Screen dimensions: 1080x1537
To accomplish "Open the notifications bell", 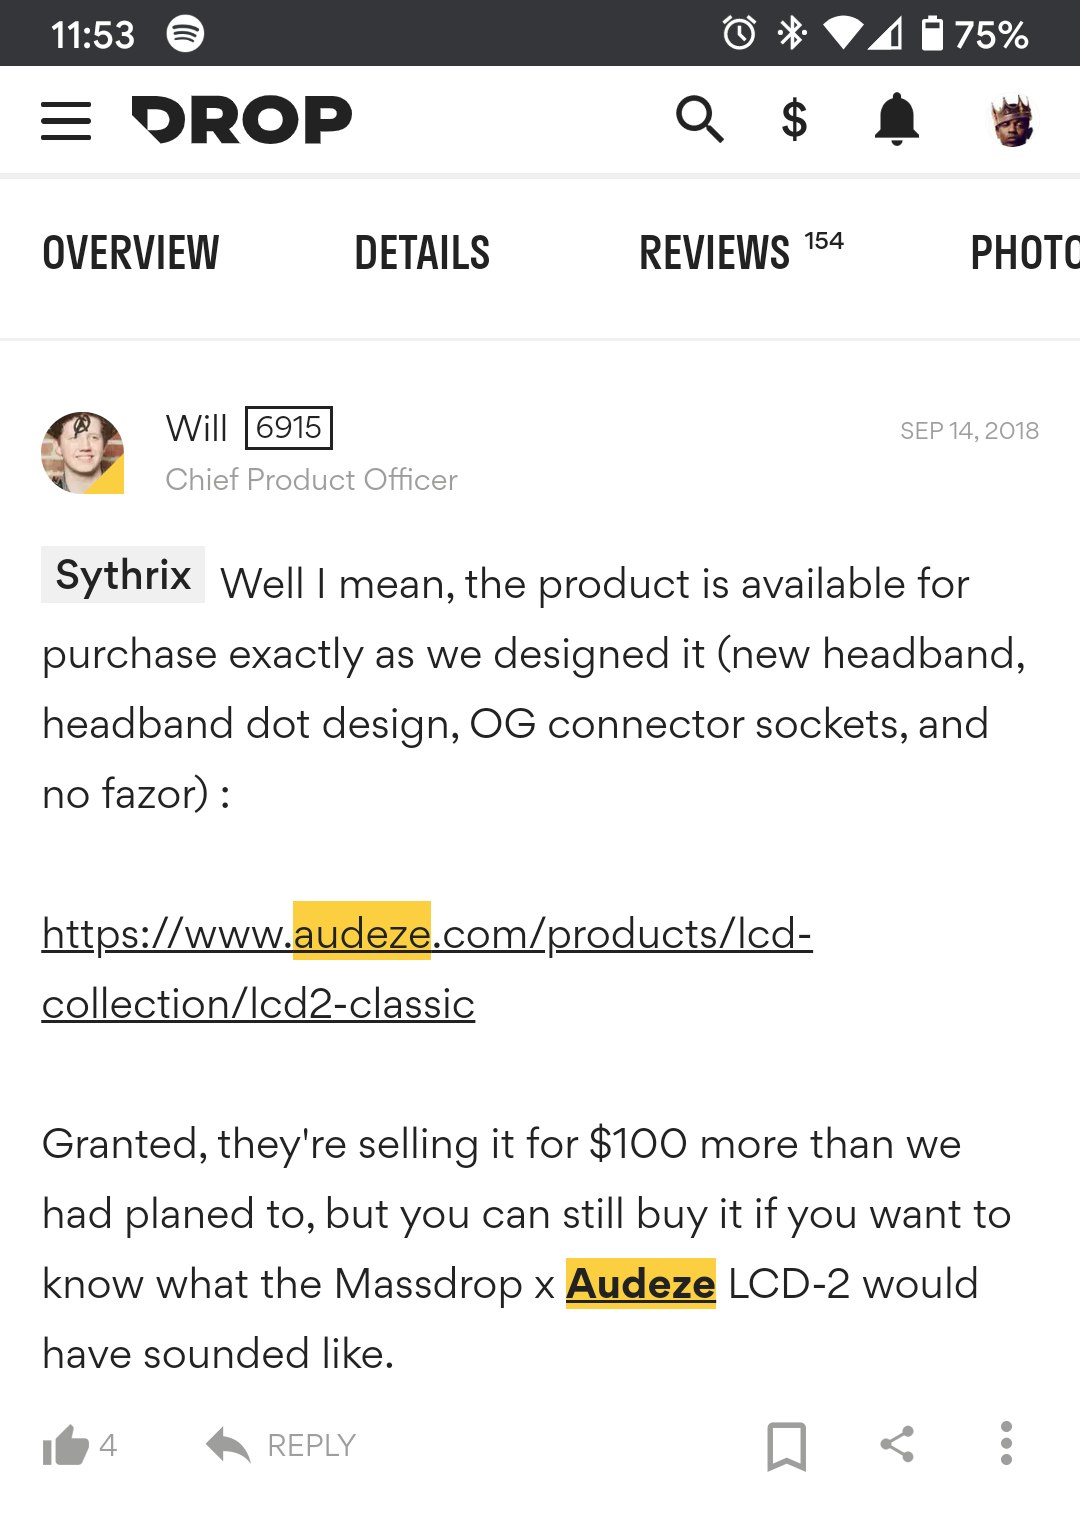I will tap(897, 120).
